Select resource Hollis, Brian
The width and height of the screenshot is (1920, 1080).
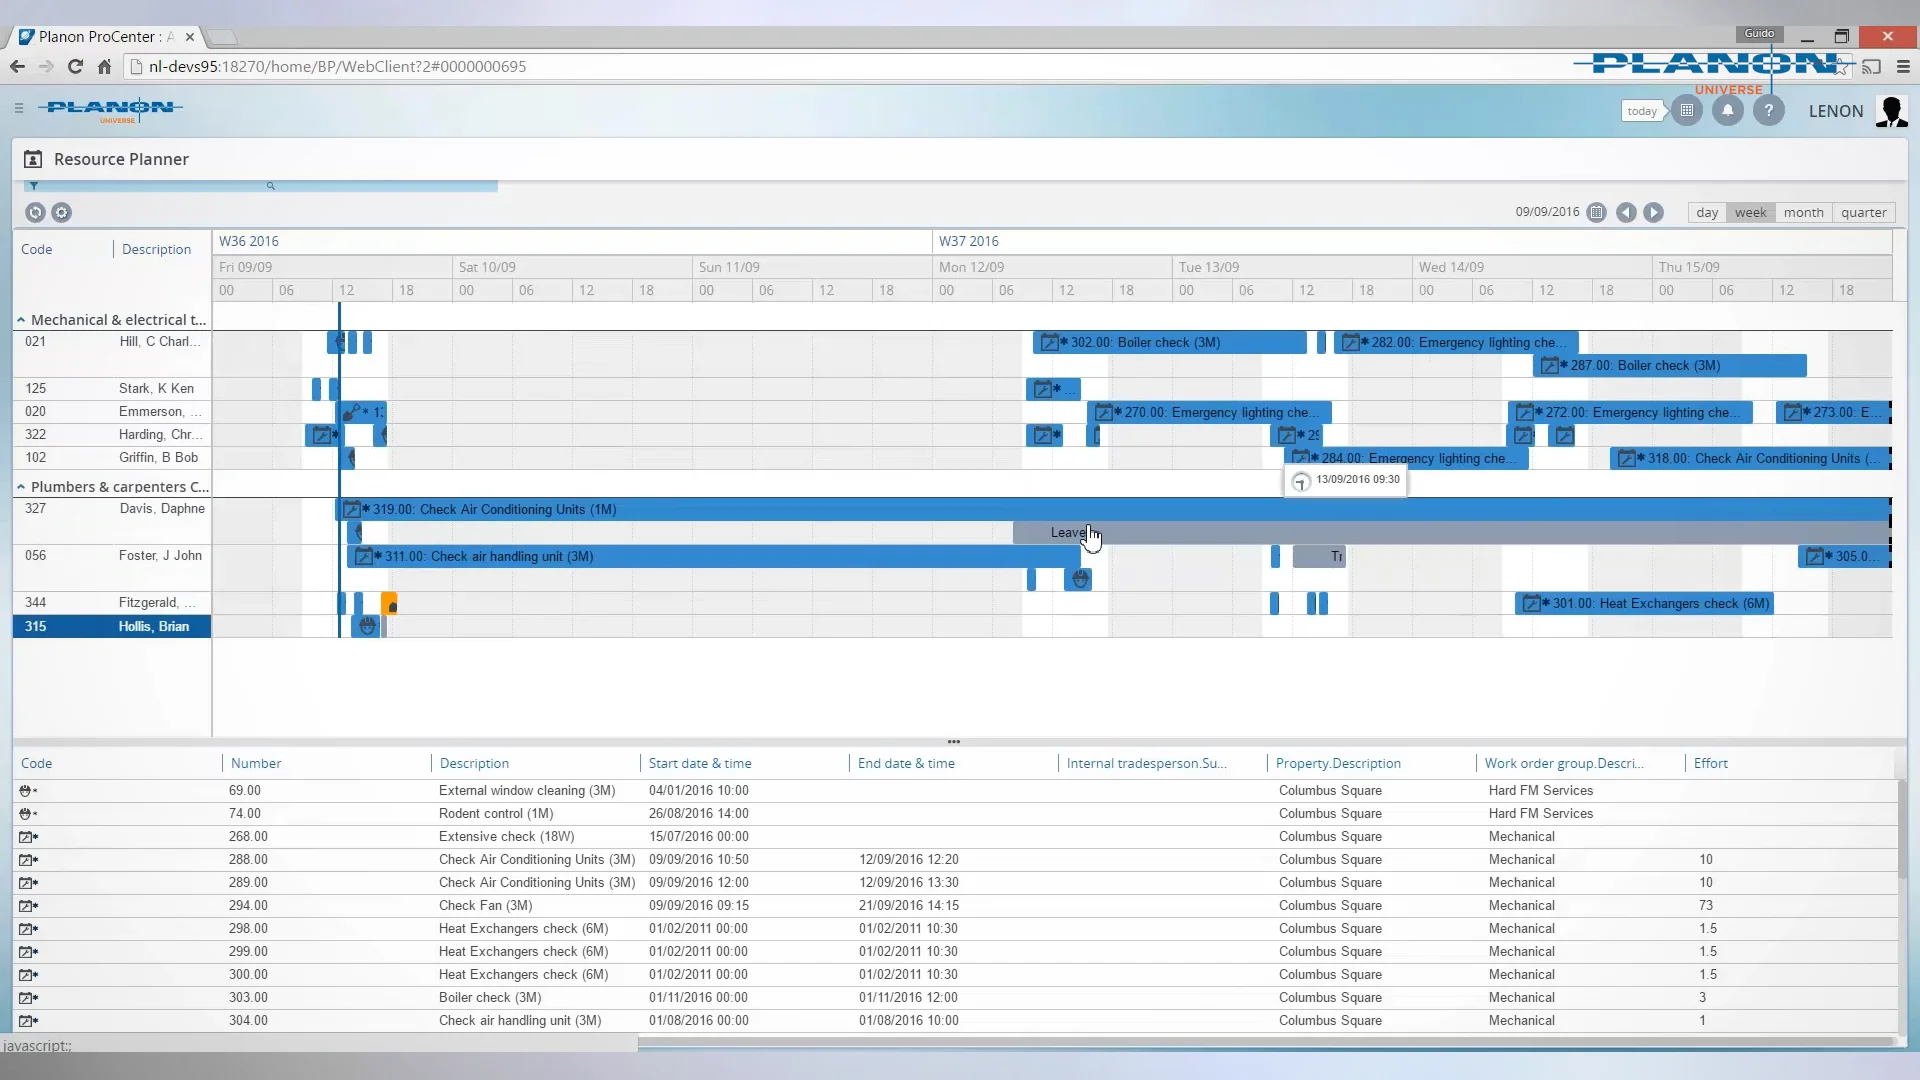pyautogui.click(x=112, y=627)
